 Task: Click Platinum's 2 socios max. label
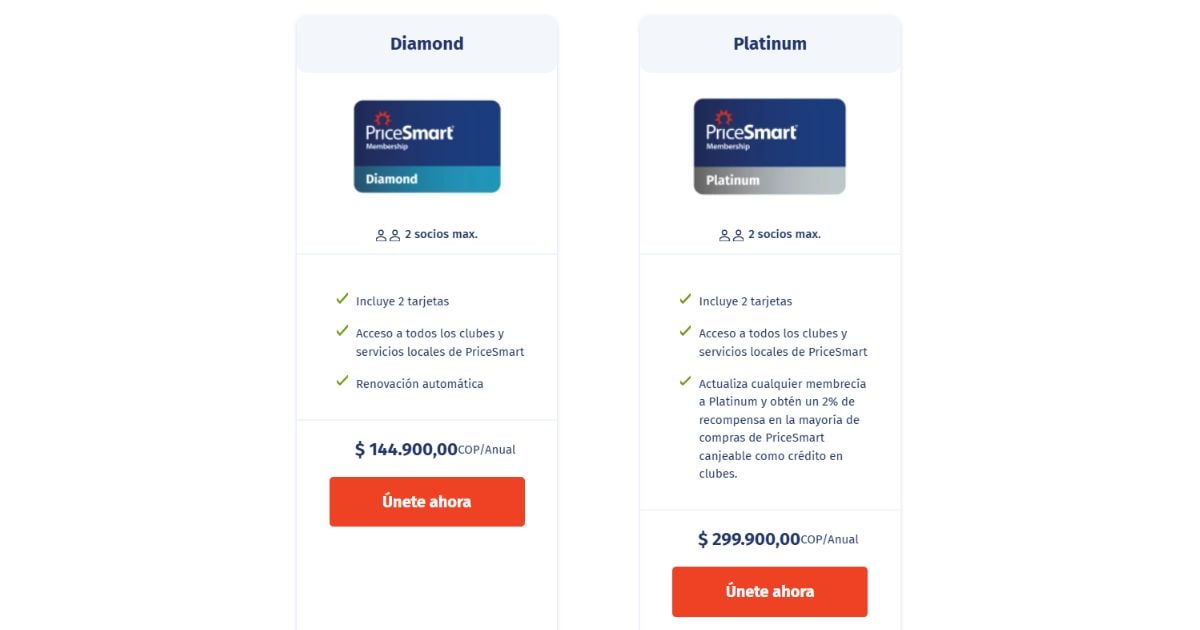click(x=784, y=234)
